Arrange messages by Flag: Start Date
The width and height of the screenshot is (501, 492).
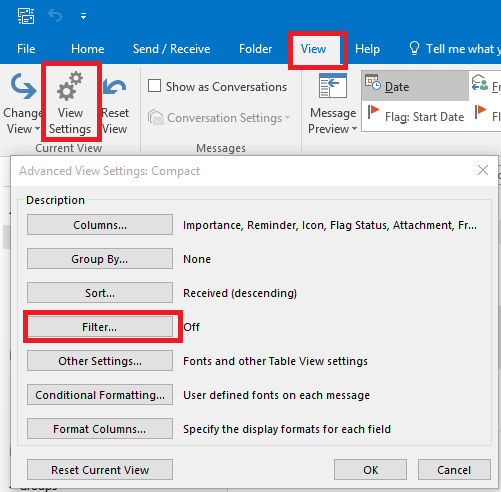coord(415,116)
